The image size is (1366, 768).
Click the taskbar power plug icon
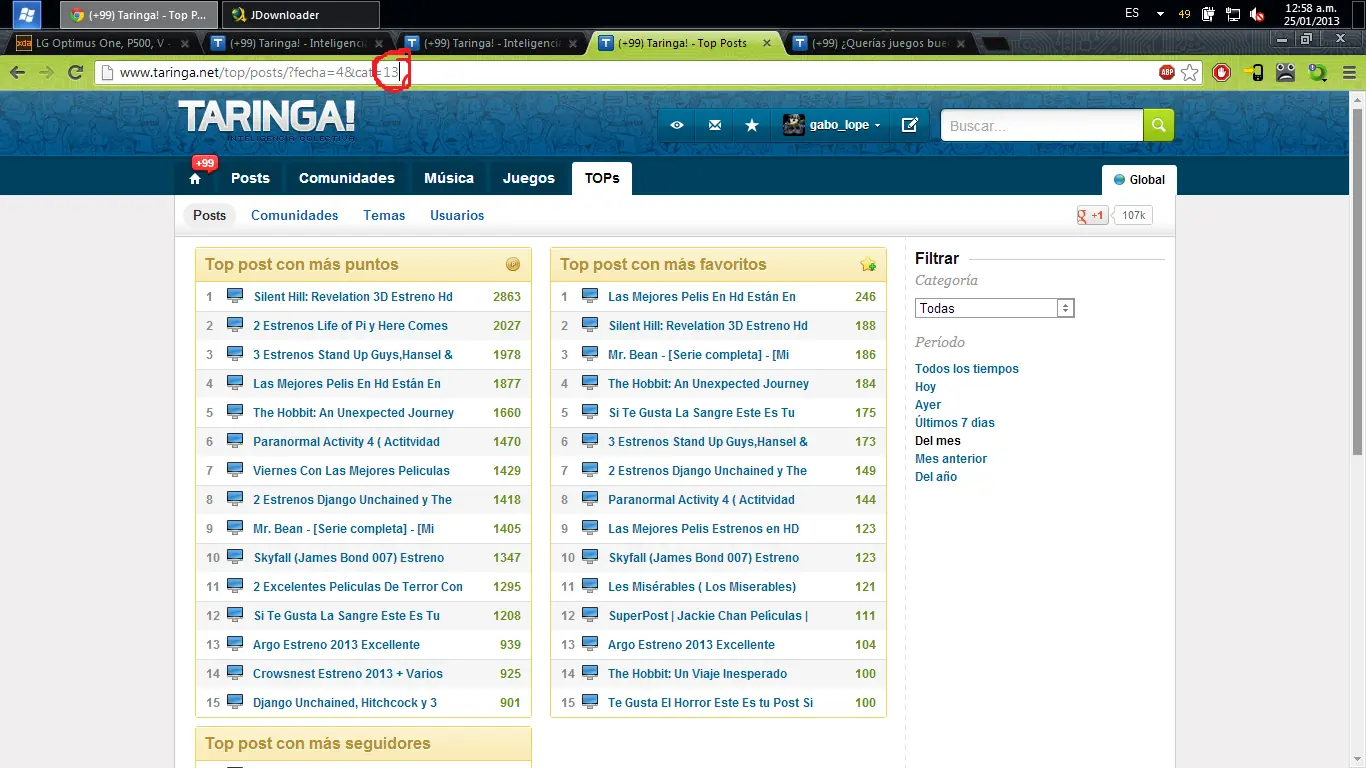(x=1209, y=14)
